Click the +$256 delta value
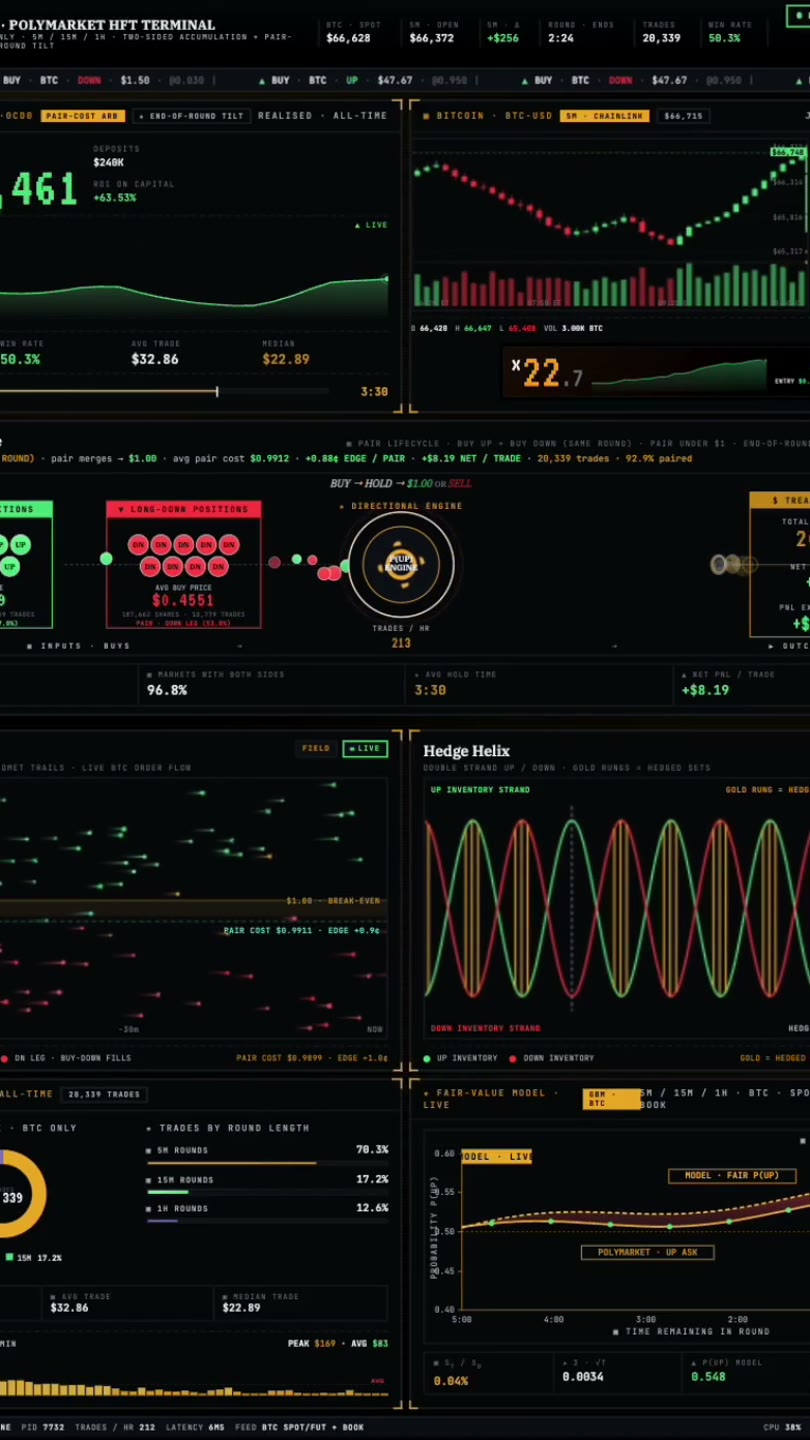Viewport: 810px width, 1440px height. (502, 38)
